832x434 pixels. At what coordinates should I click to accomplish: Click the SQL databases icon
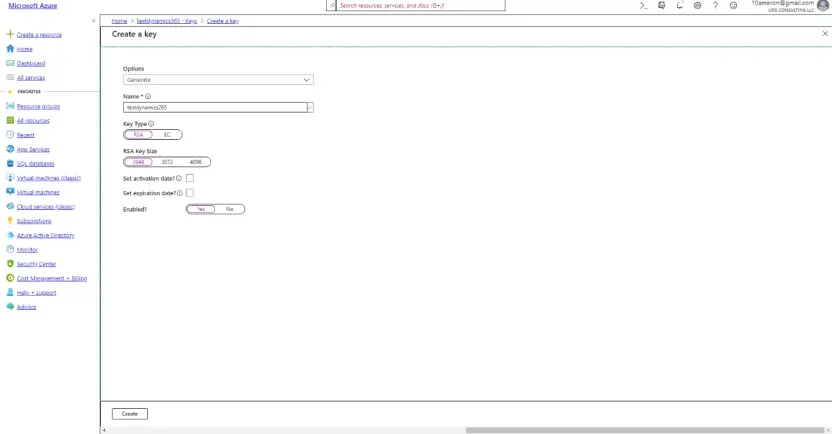coord(10,163)
